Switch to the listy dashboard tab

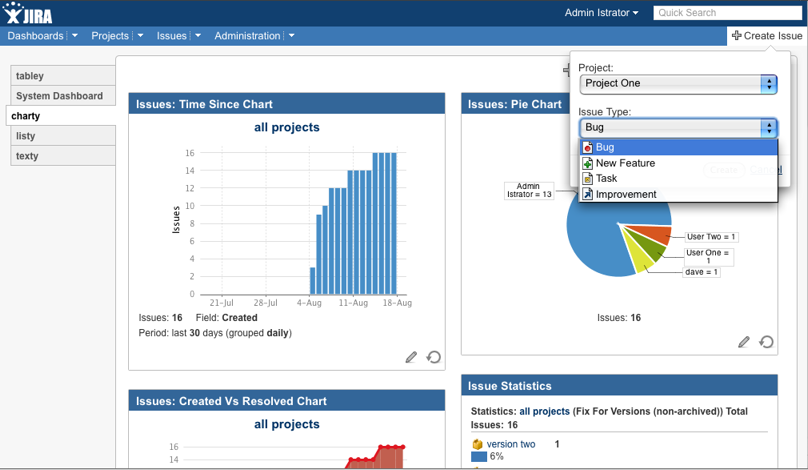click(62, 136)
